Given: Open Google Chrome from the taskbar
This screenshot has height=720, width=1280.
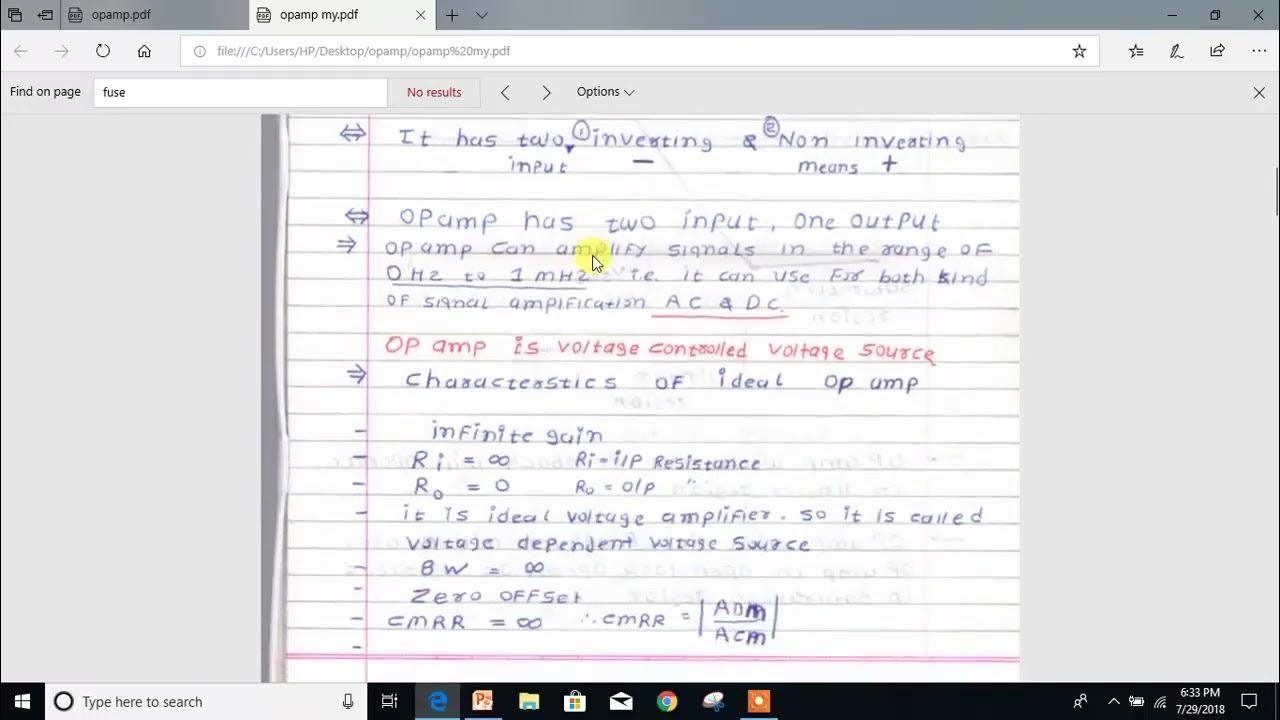Looking at the screenshot, I should coord(667,701).
